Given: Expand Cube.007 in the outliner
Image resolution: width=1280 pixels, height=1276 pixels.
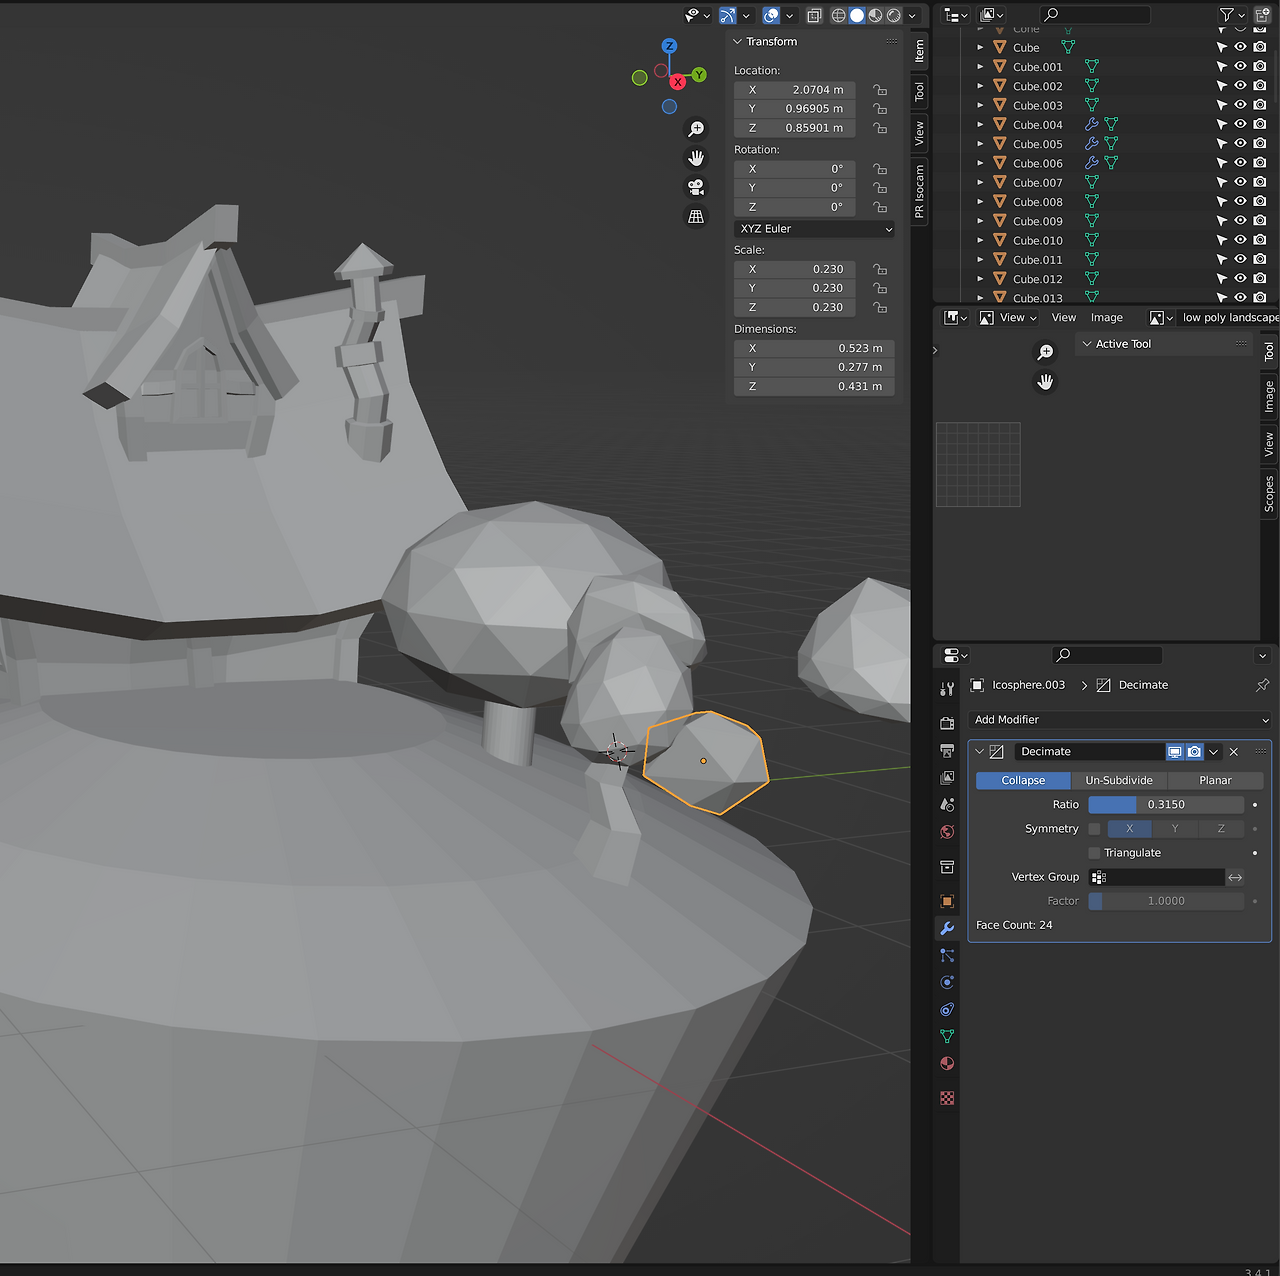Looking at the screenshot, I should pos(980,183).
